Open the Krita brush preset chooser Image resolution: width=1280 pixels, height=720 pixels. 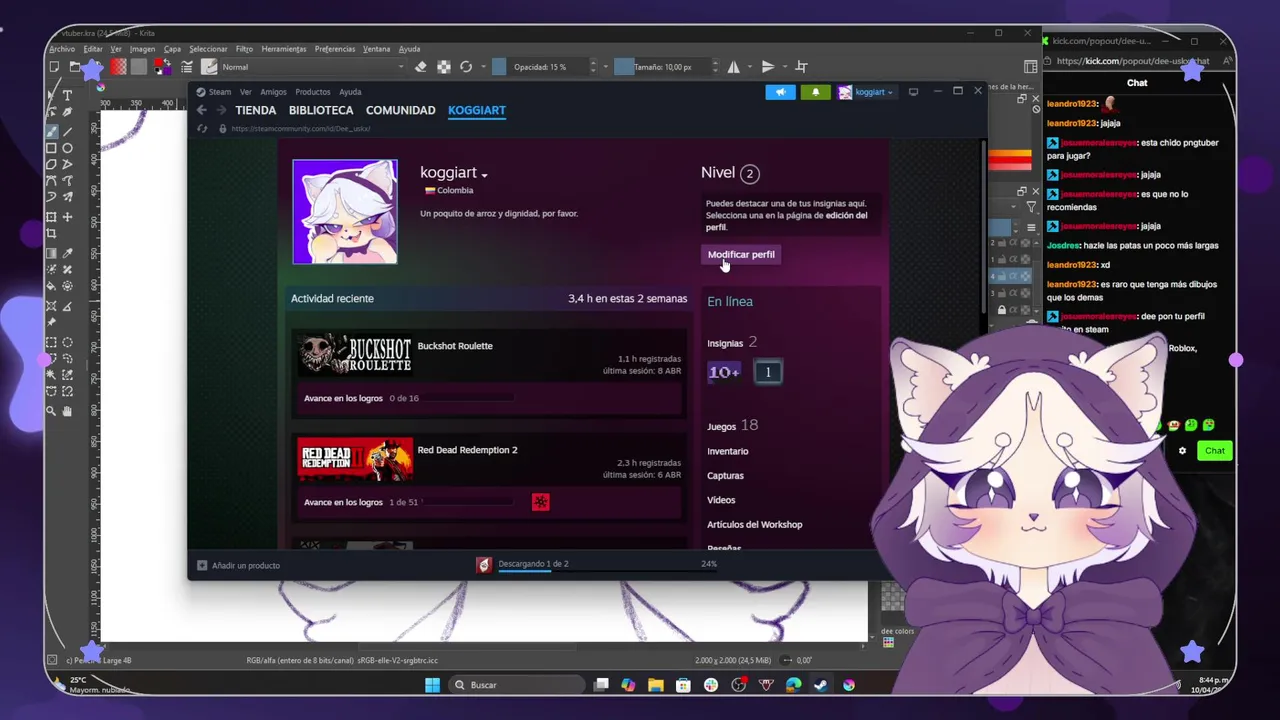[209, 67]
